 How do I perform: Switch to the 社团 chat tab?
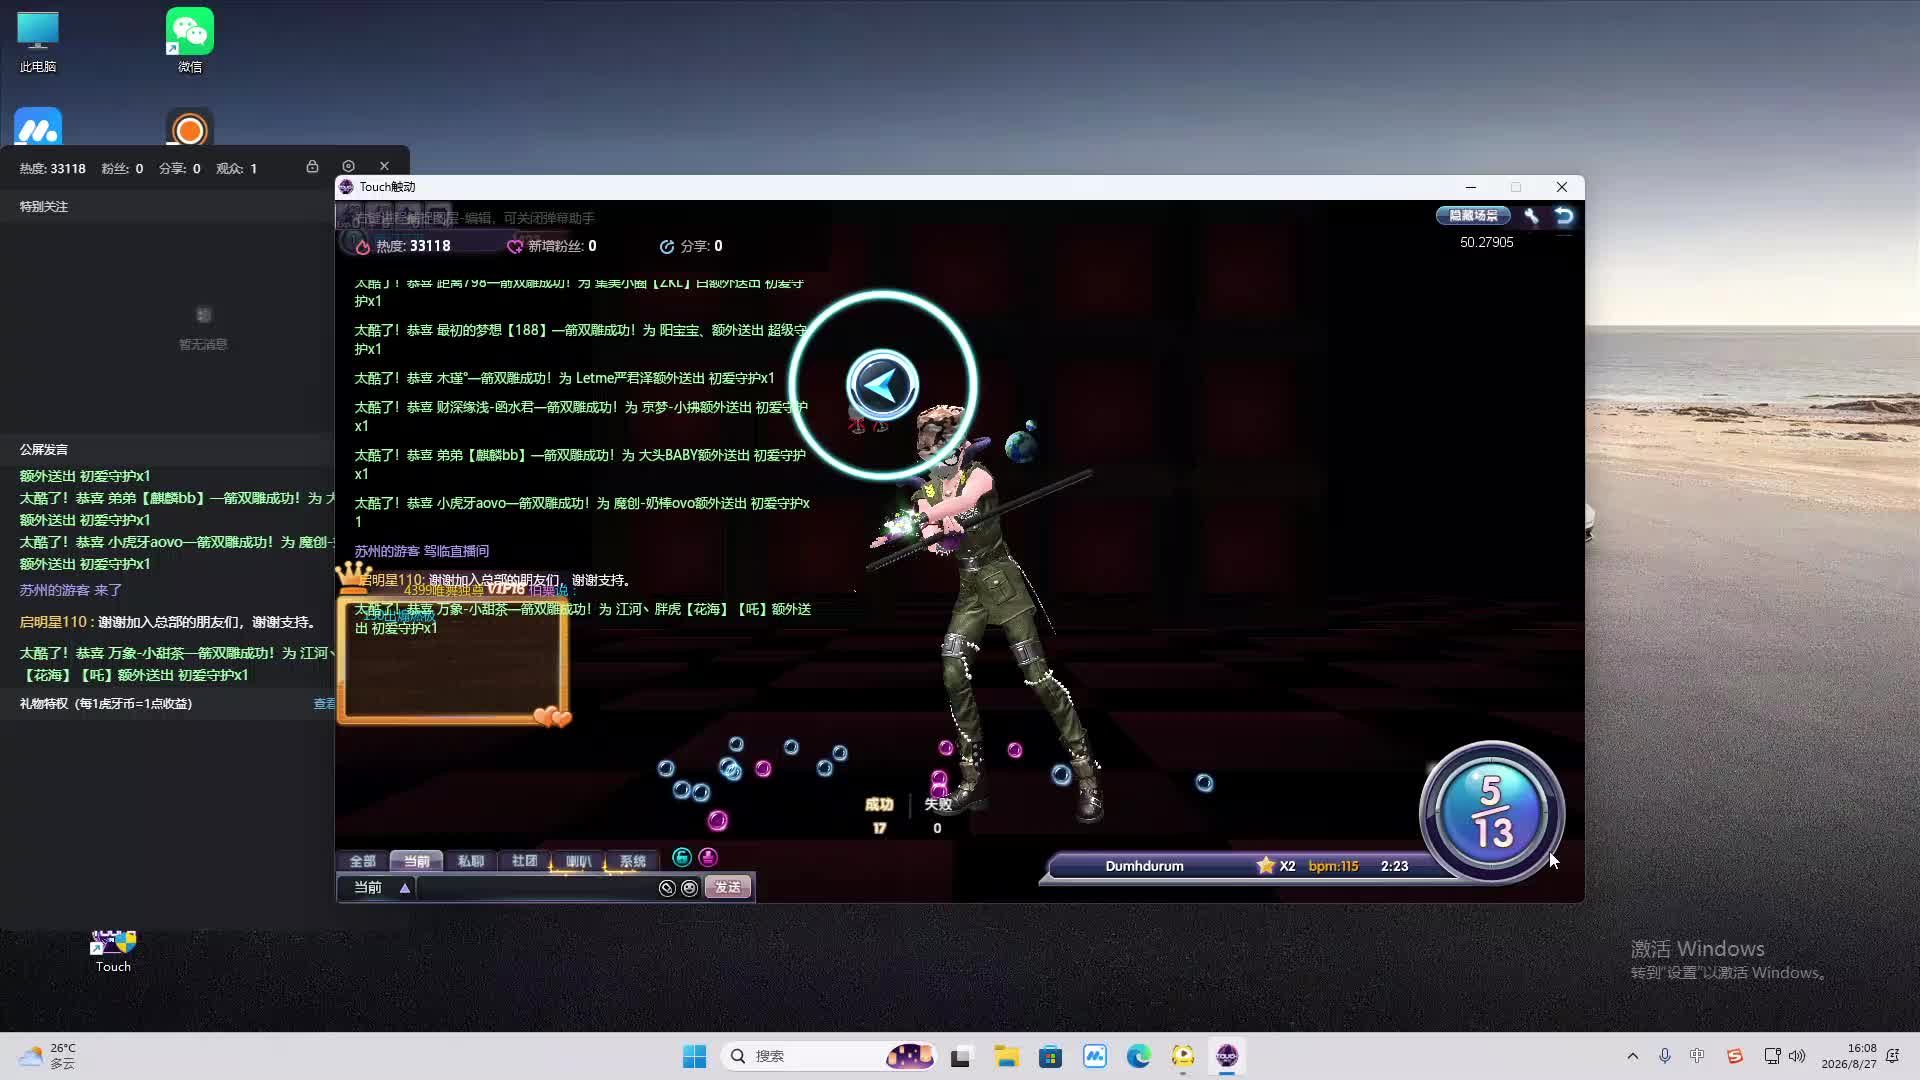pyautogui.click(x=524, y=860)
